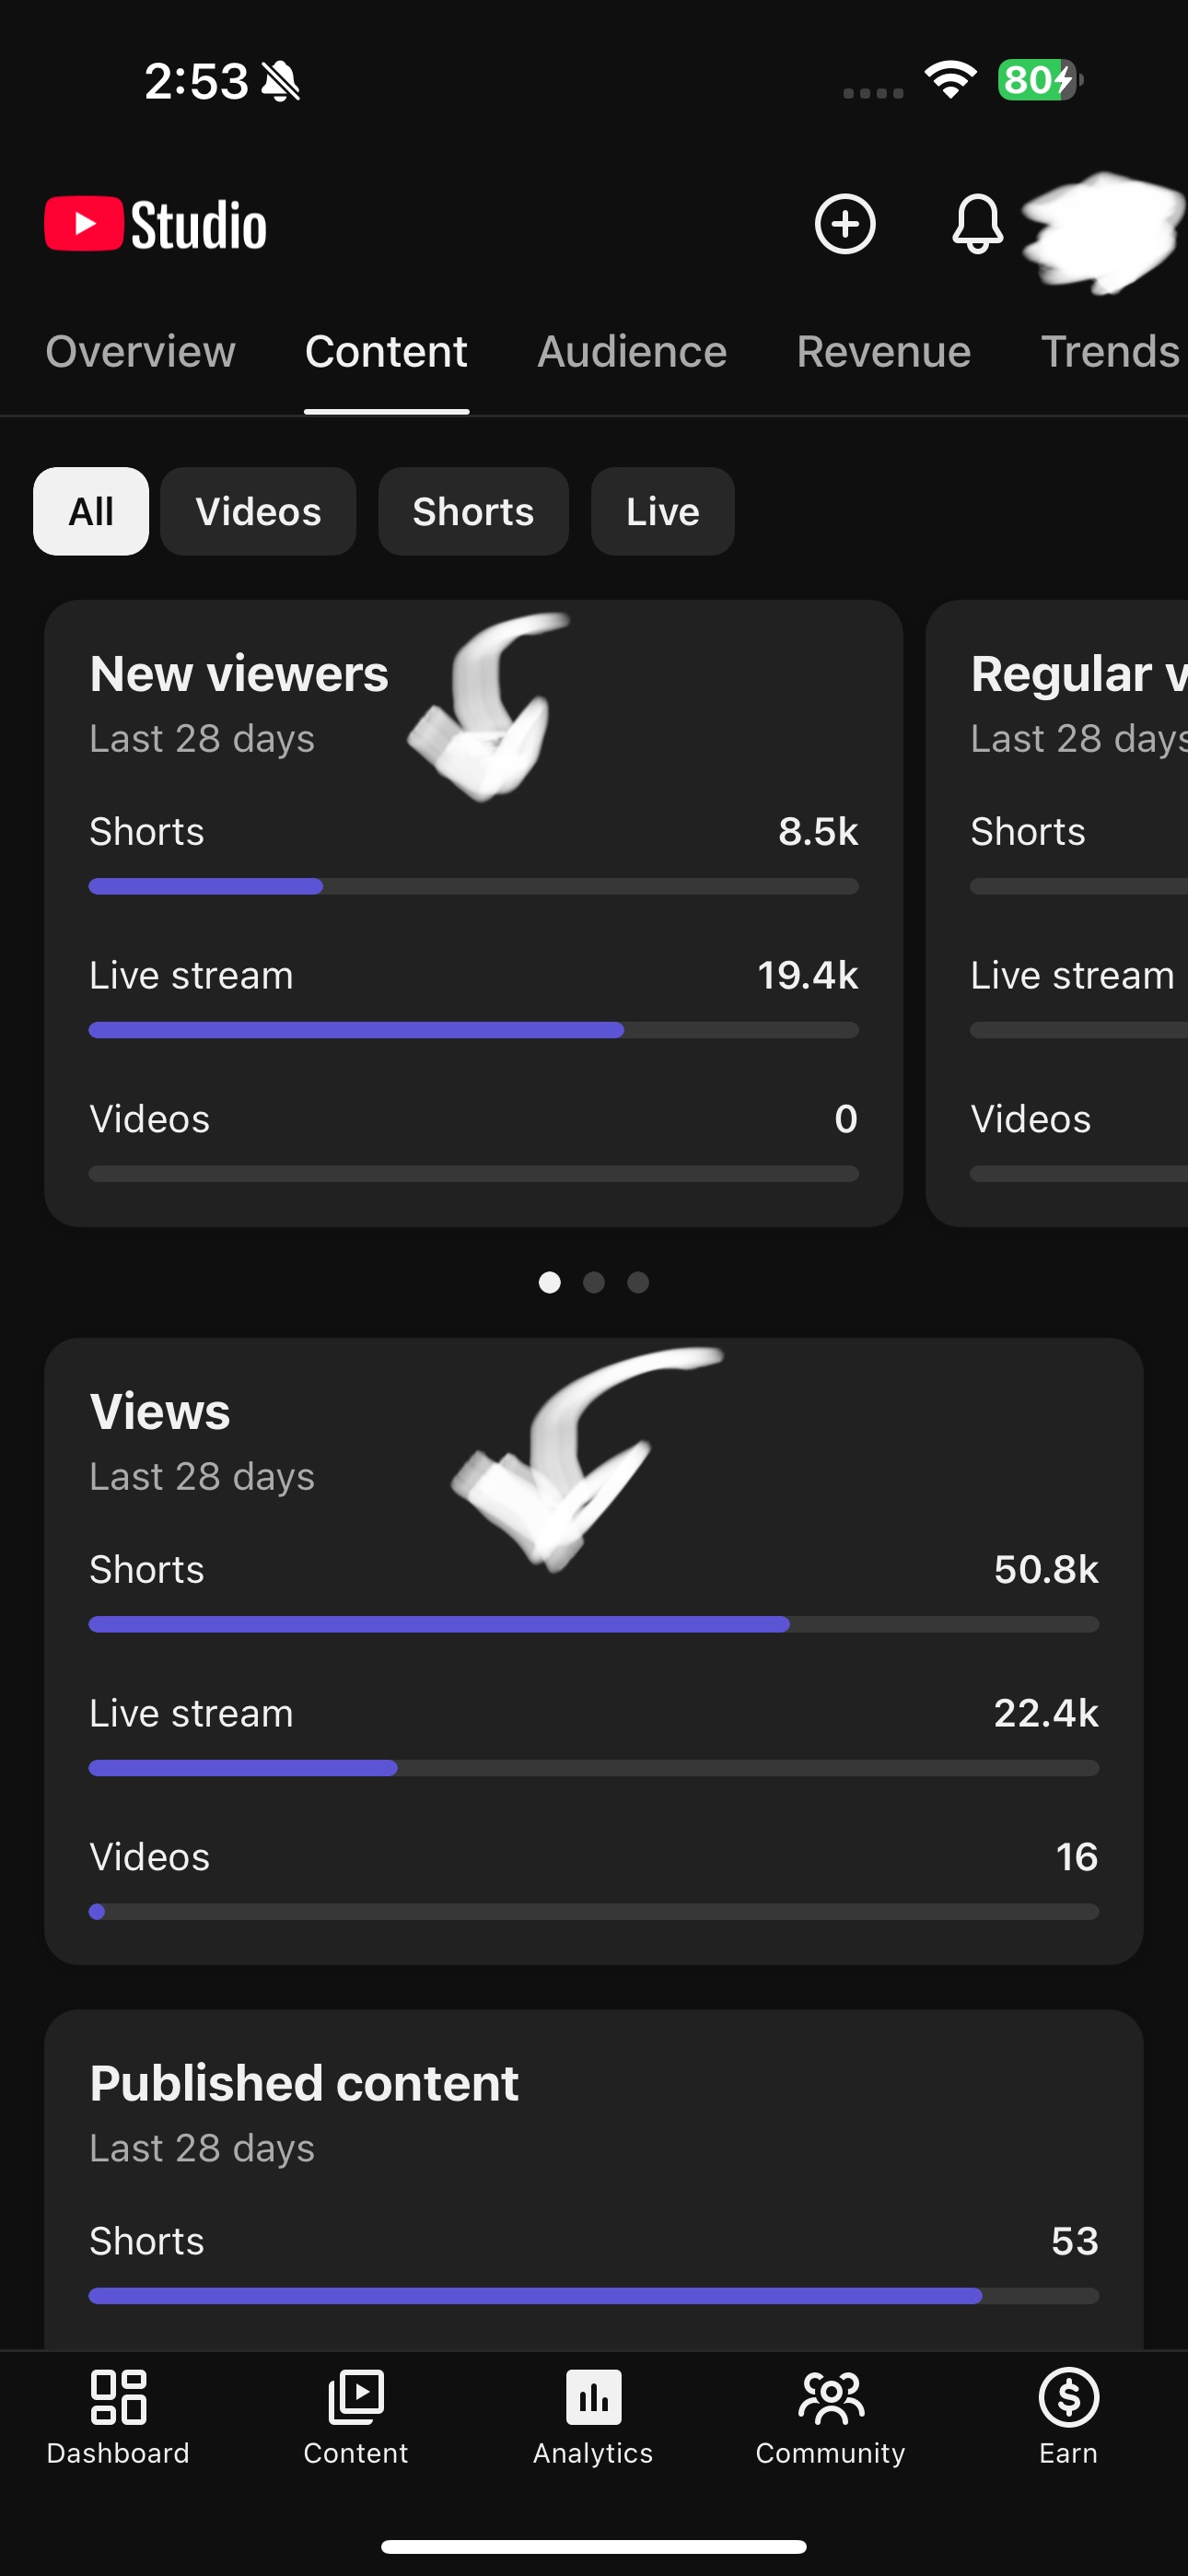Image resolution: width=1188 pixels, height=2576 pixels.
Task: Filter by Videos chip
Action: click(x=258, y=511)
